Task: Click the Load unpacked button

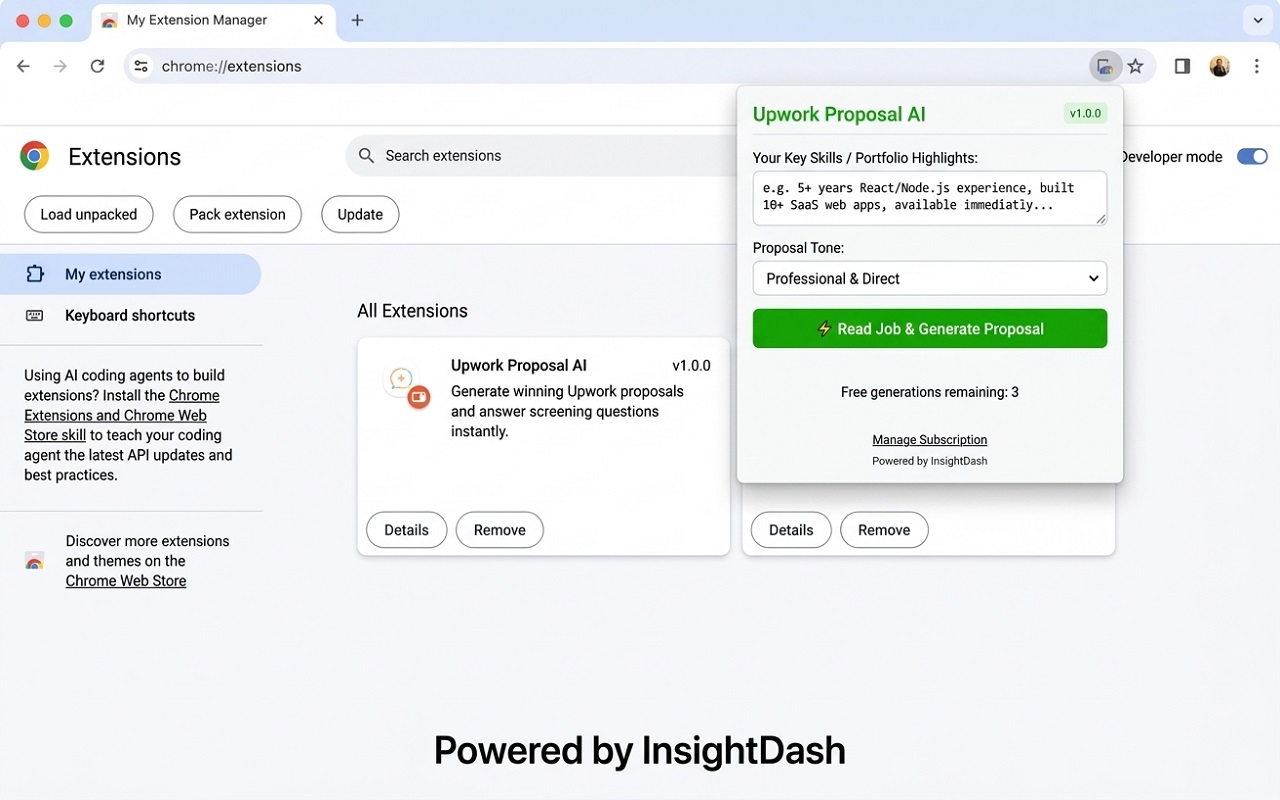Action: point(88,214)
